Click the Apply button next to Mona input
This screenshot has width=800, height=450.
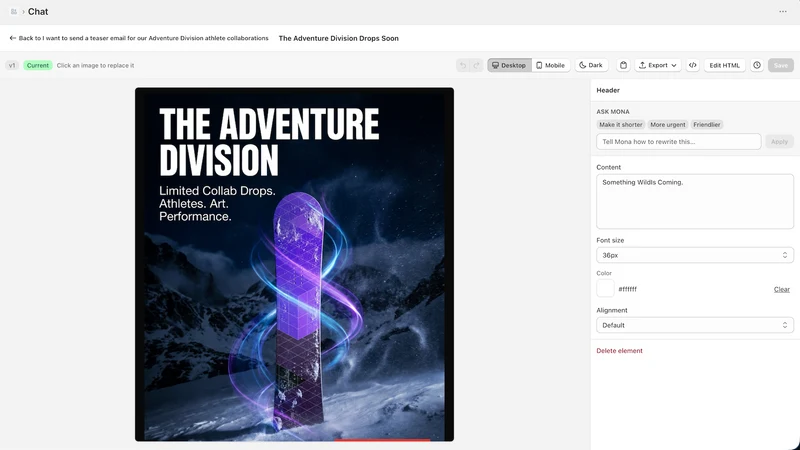[x=779, y=142]
